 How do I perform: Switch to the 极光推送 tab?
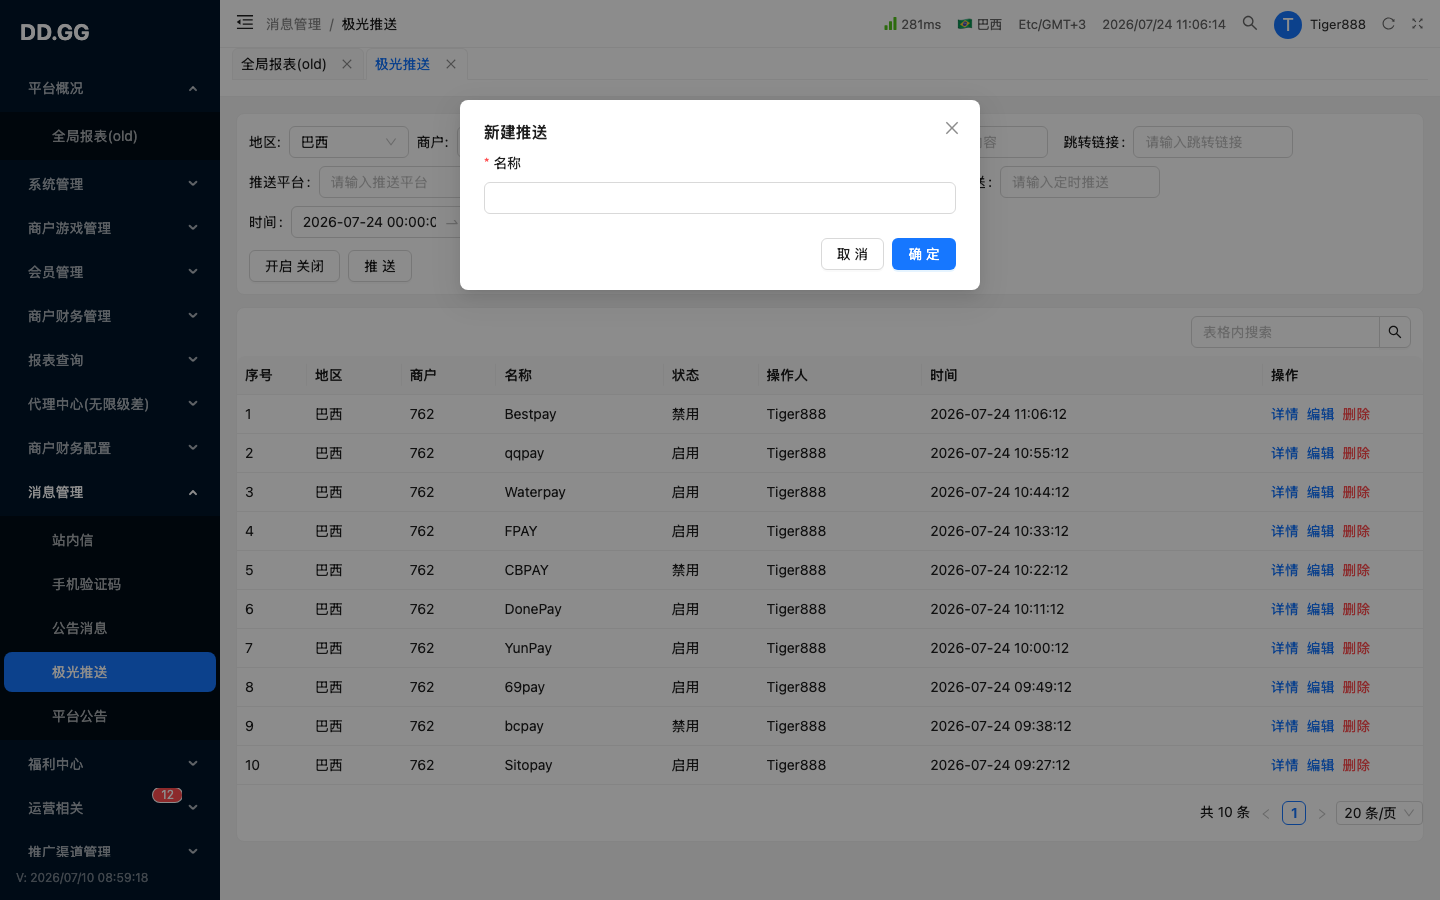click(403, 64)
